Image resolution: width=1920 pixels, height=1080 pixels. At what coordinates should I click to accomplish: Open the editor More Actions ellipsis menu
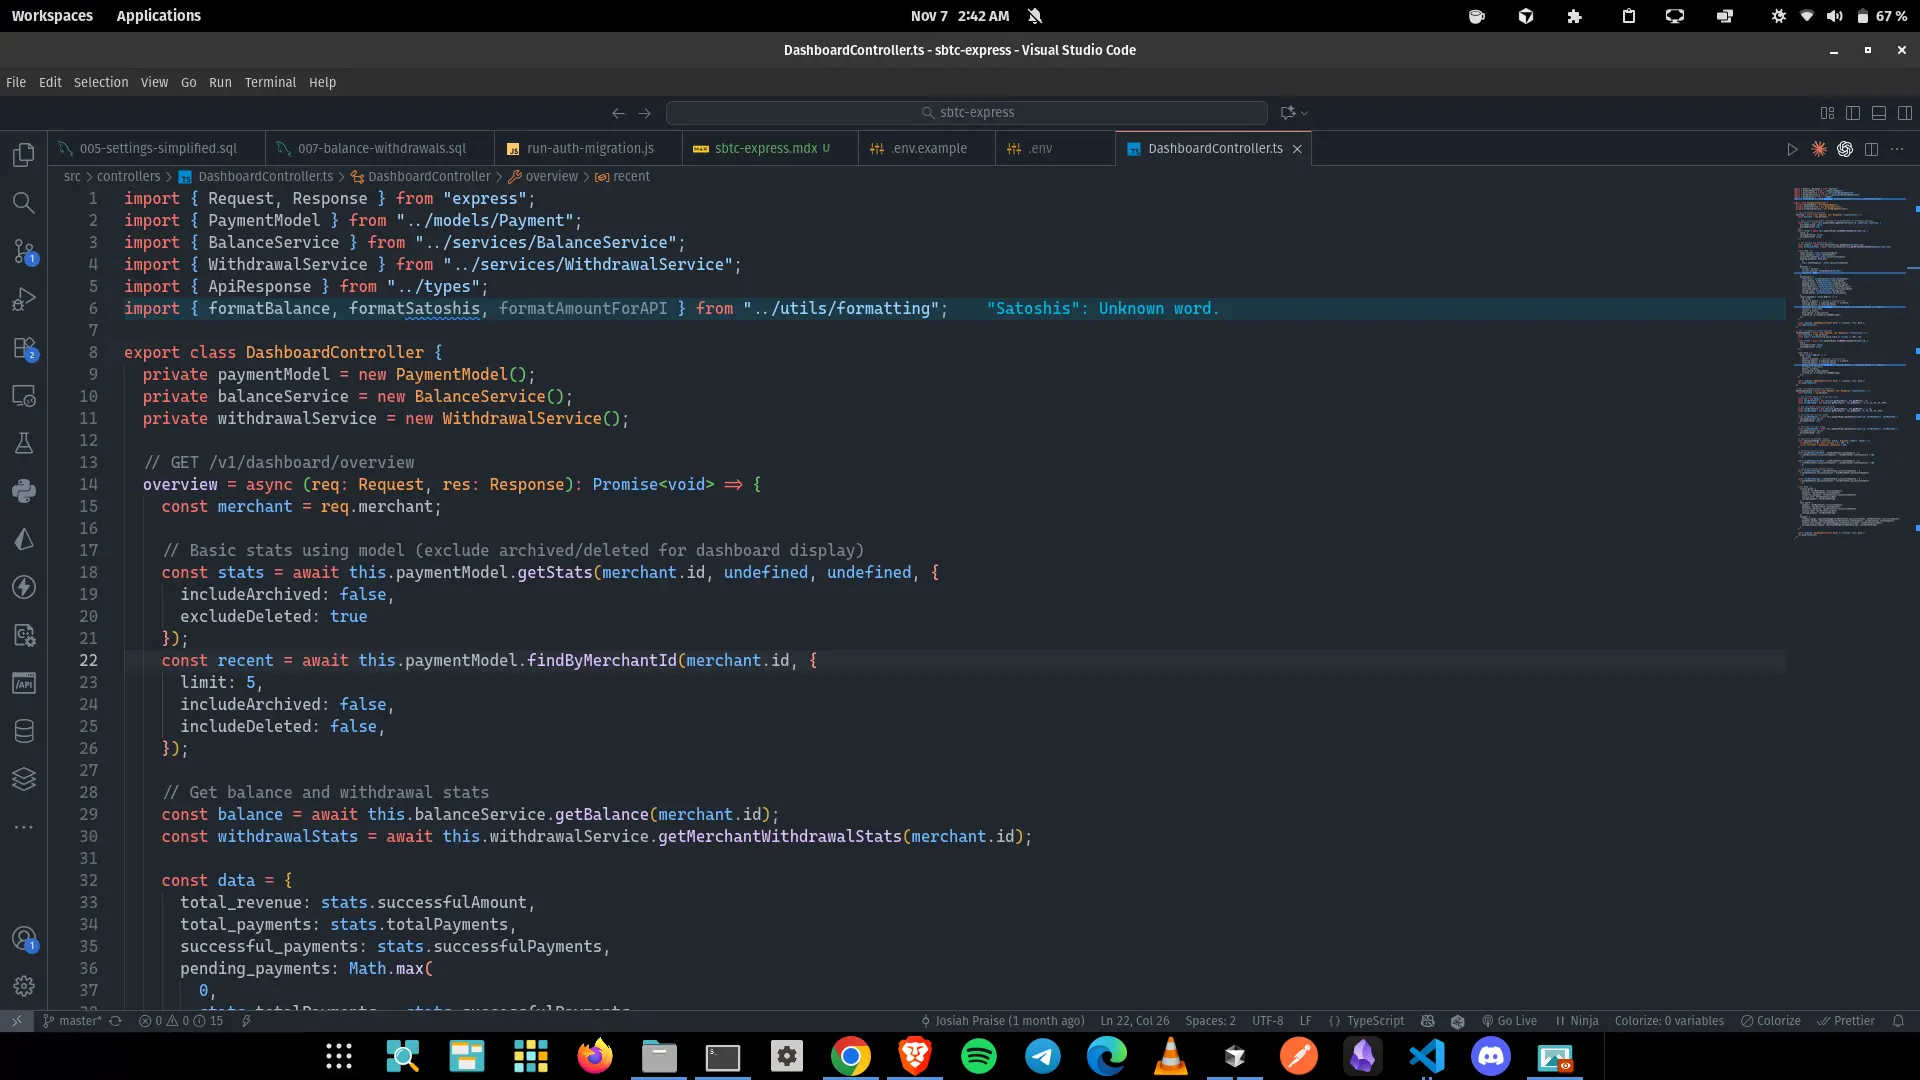(1897, 149)
